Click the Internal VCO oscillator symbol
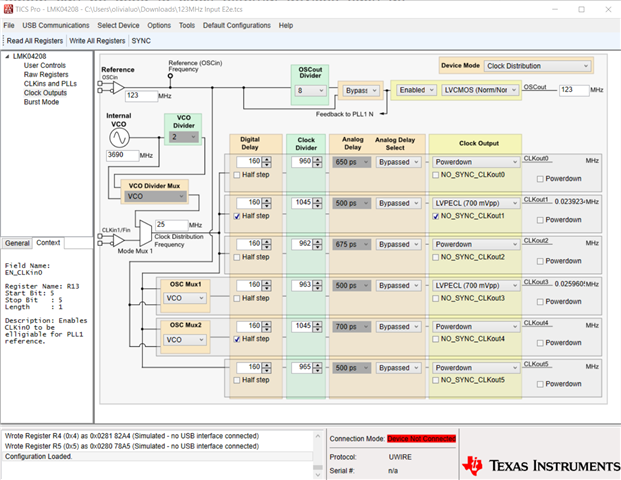The image size is (621, 480). pos(119,137)
